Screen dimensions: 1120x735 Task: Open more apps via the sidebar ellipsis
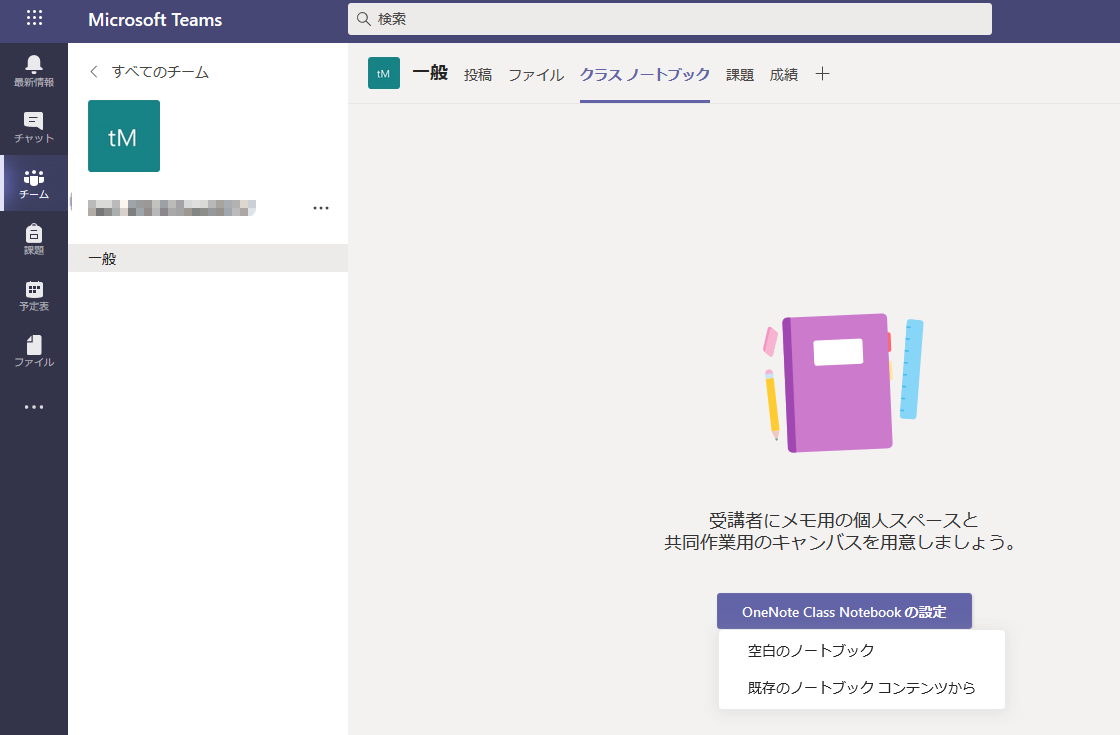[34, 406]
